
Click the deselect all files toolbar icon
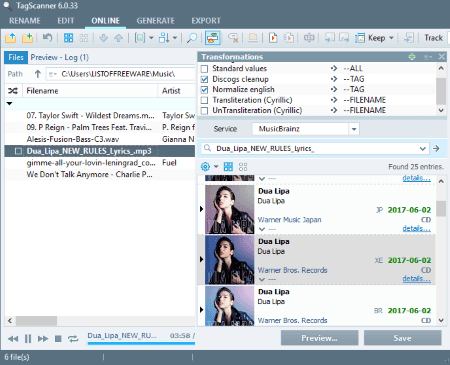tap(84, 38)
